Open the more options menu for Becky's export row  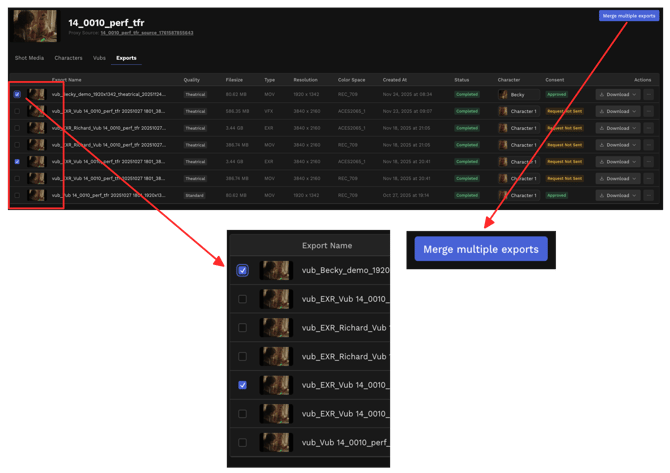pyautogui.click(x=648, y=95)
